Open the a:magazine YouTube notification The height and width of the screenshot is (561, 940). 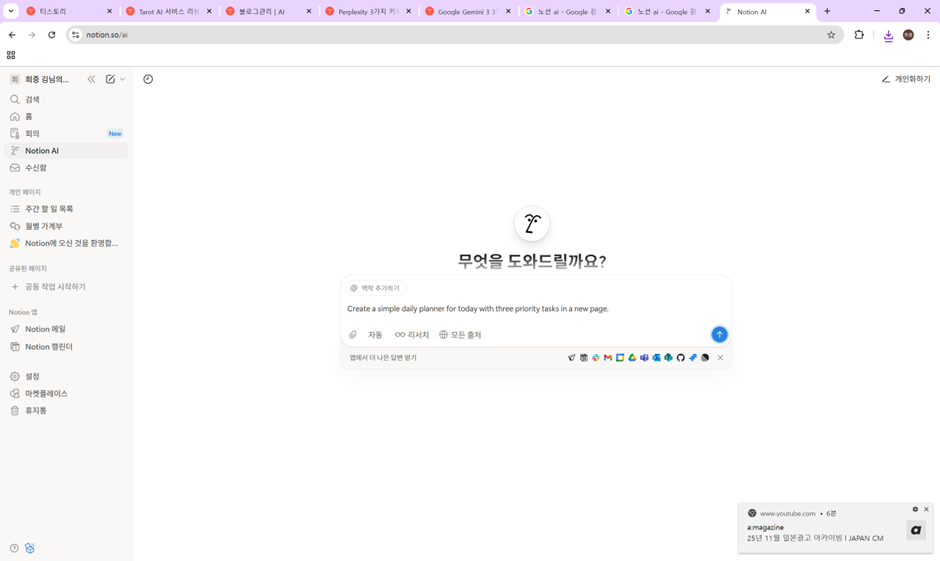836,527
